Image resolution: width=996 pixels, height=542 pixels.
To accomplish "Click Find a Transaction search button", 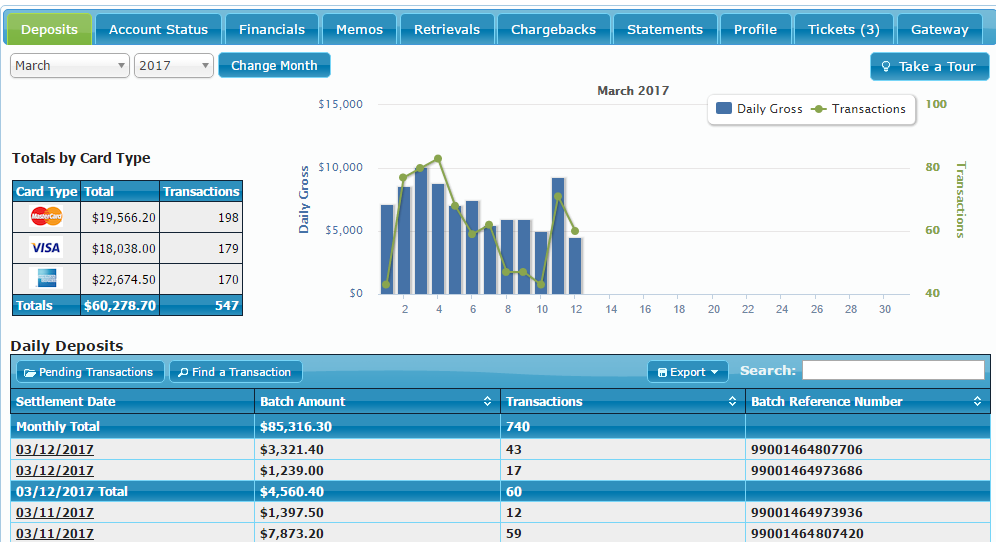I will 235,372.
